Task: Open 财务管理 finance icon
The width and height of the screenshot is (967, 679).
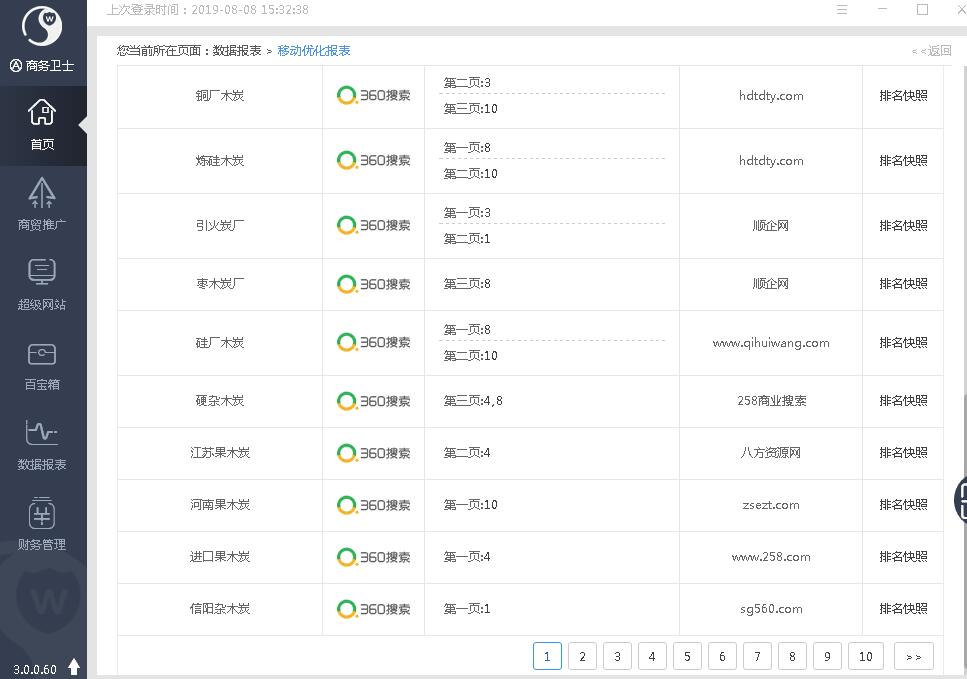Action: point(42,514)
